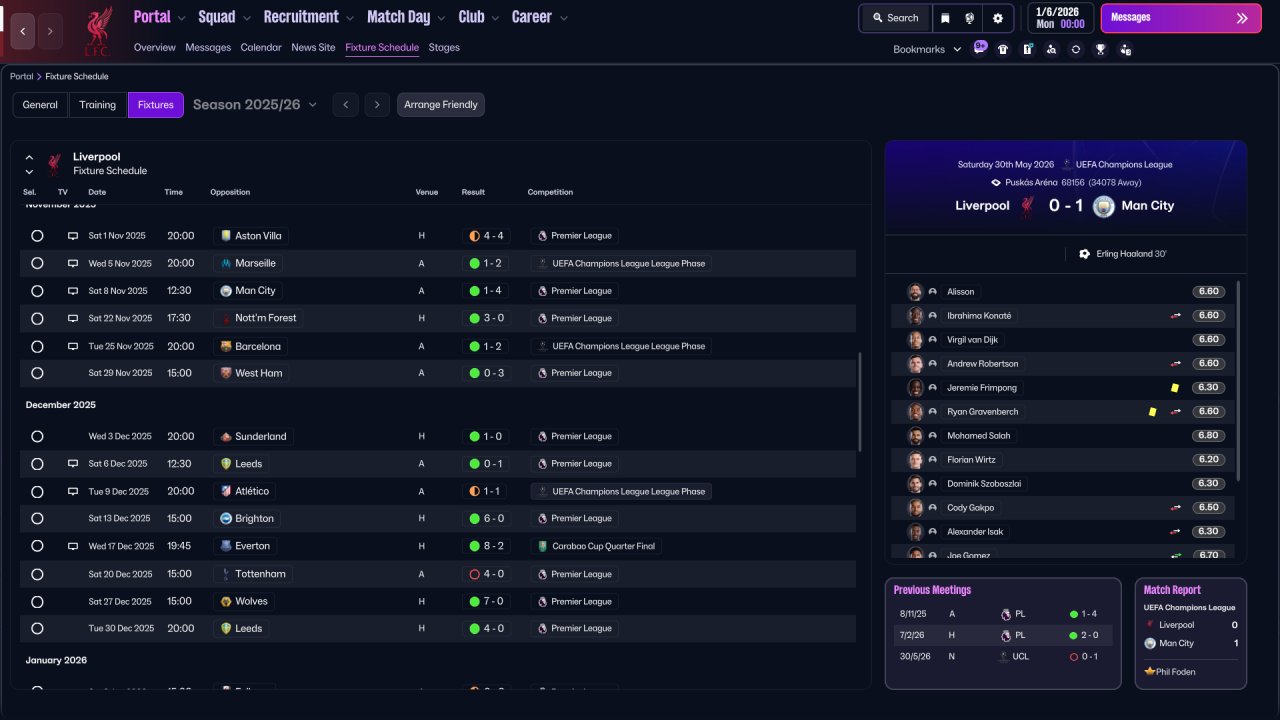Open the Messages continue button
Image resolution: width=1280 pixels, height=720 pixels.
1181,18
